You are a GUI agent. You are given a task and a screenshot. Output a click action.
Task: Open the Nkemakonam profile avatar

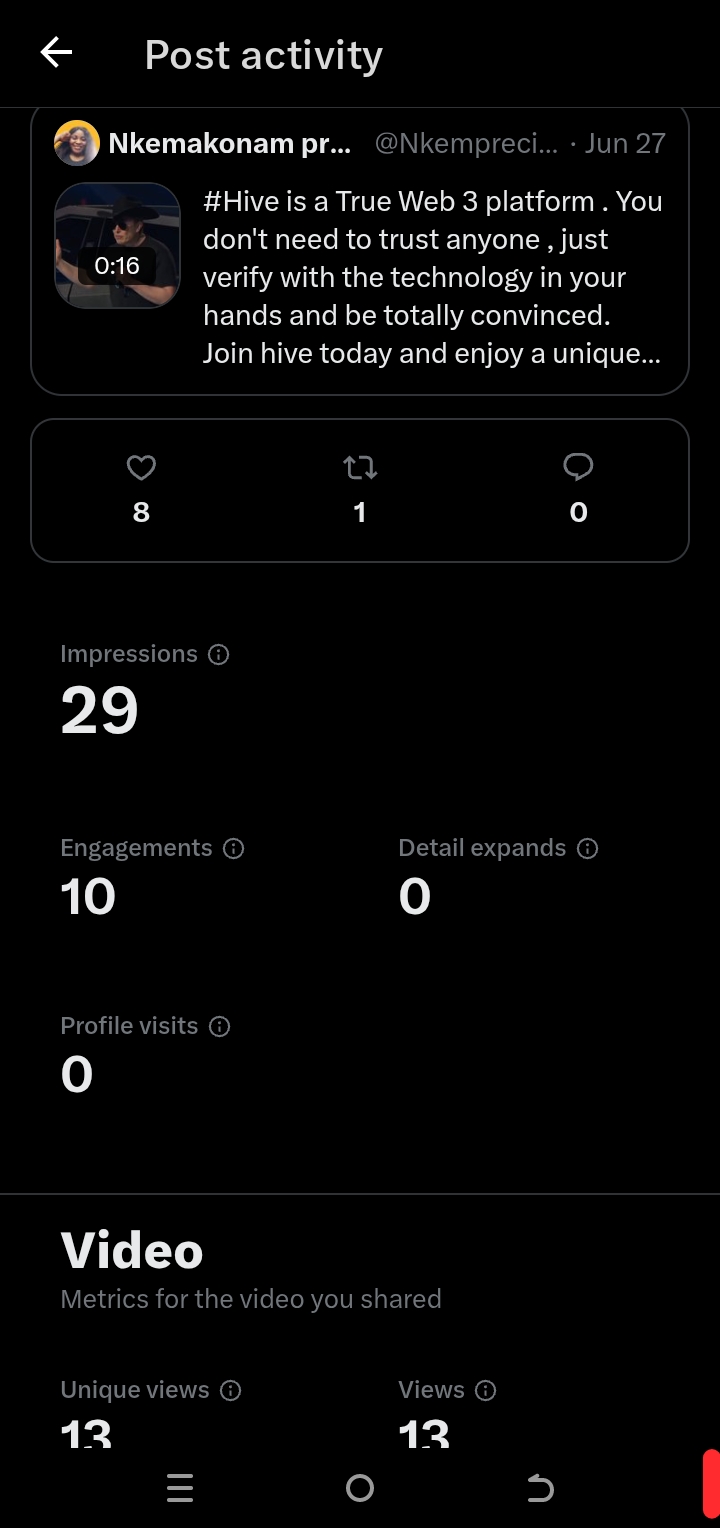pyautogui.click(x=77, y=143)
